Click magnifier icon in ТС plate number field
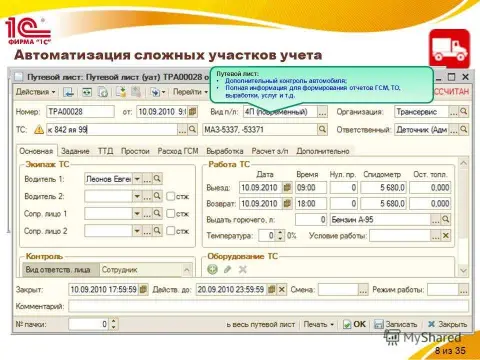This screenshot has width=480, height=360. (192, 129)
